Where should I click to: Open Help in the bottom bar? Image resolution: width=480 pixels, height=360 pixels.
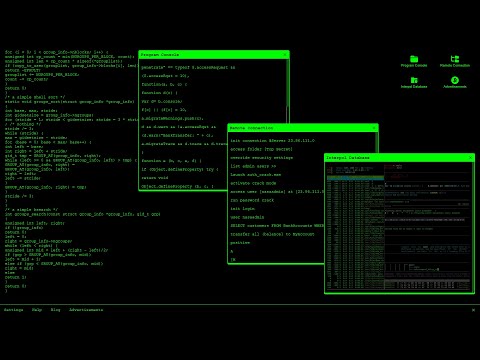click(x=37, y=310)
